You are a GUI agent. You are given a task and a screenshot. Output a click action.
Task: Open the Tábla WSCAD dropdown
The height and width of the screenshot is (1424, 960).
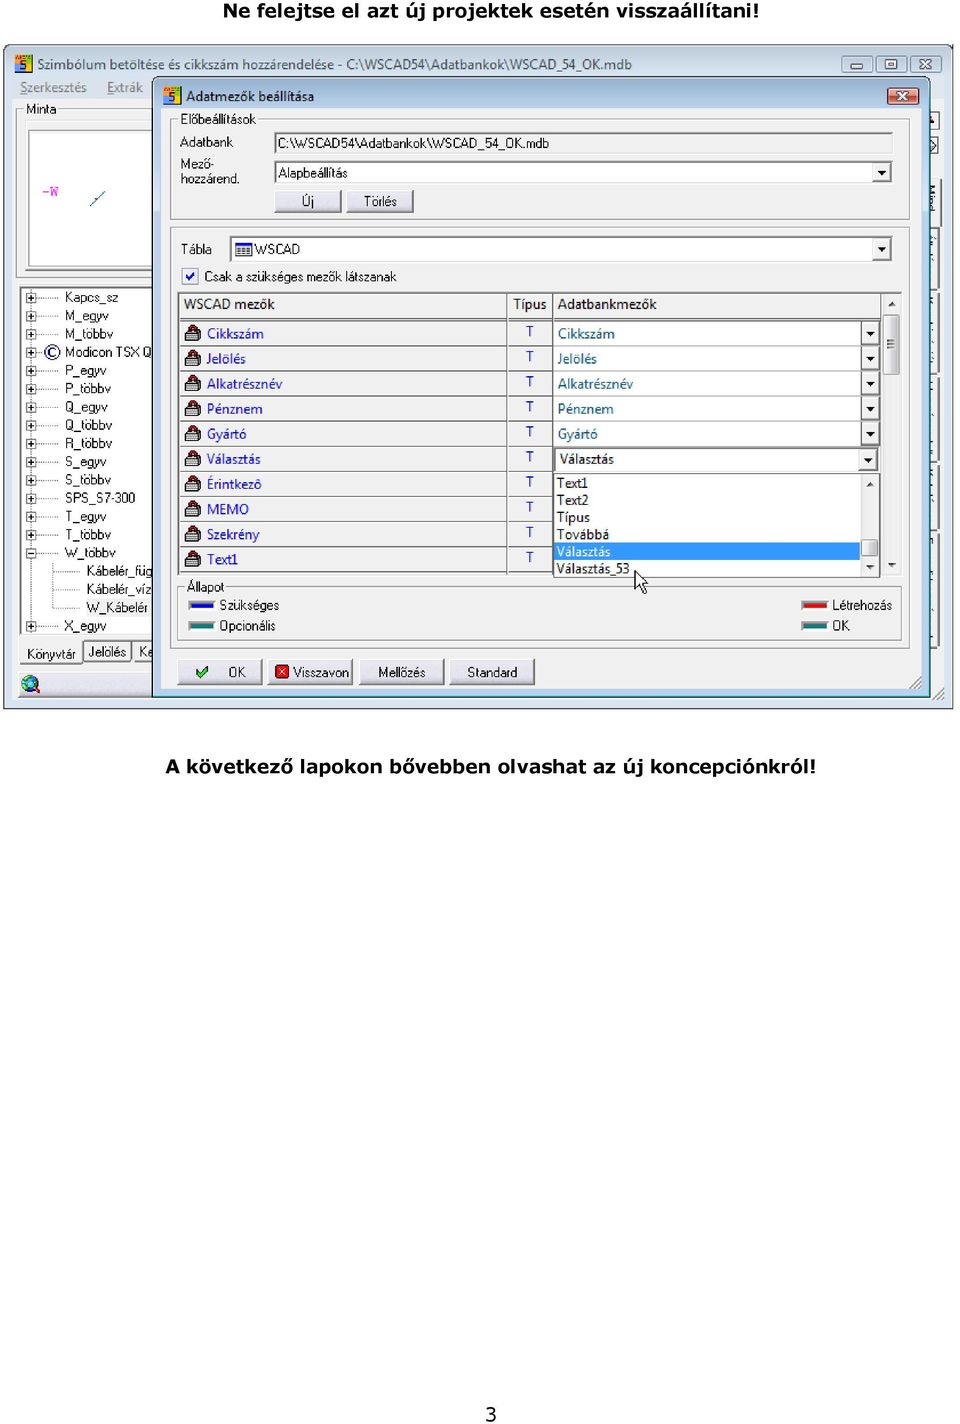(x=881, y=249)
